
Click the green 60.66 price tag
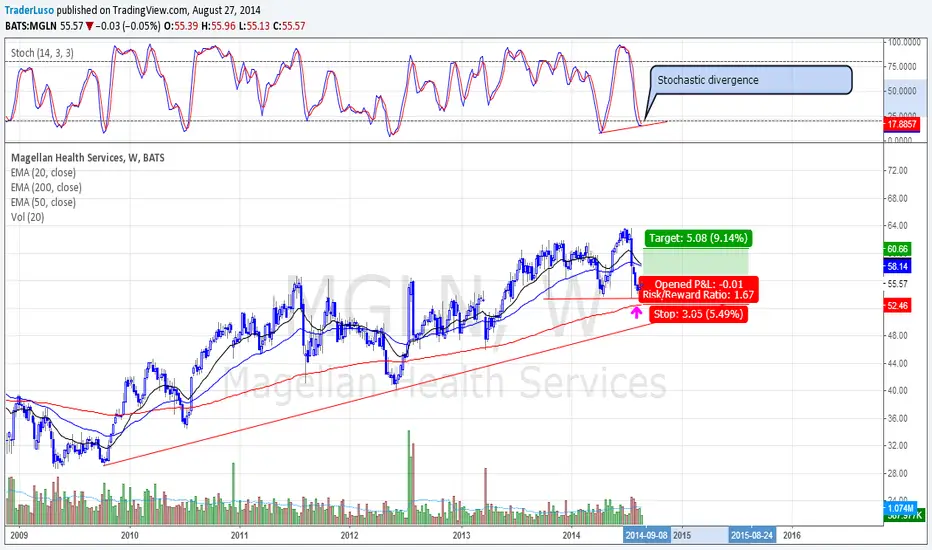coord(897,249)
